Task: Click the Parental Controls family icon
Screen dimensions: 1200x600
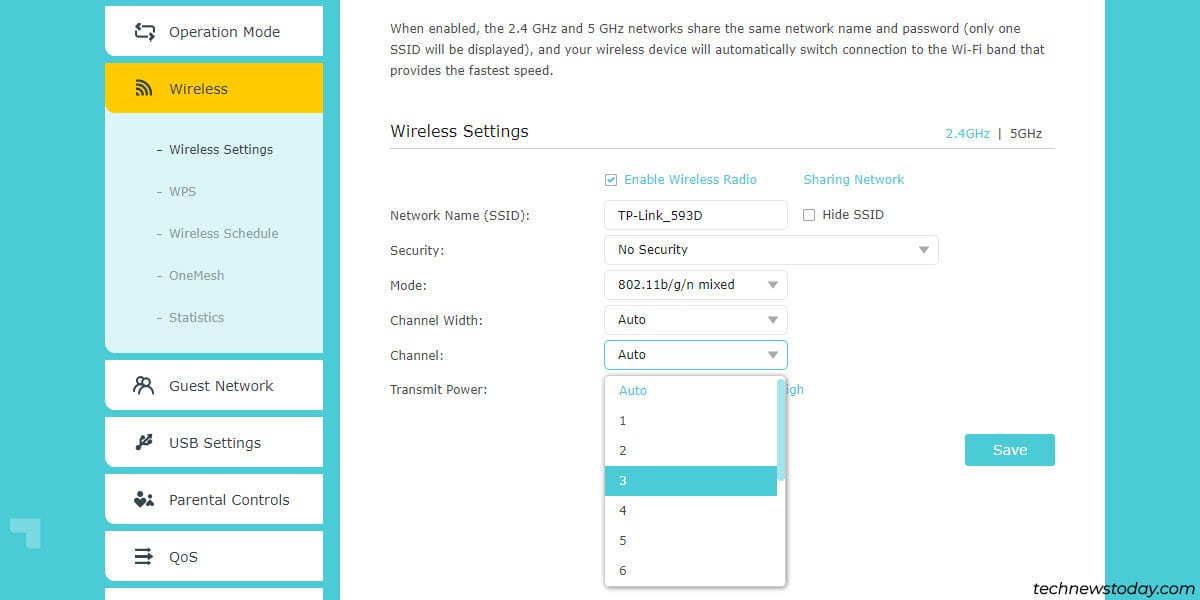Action: tap(144, 500)
